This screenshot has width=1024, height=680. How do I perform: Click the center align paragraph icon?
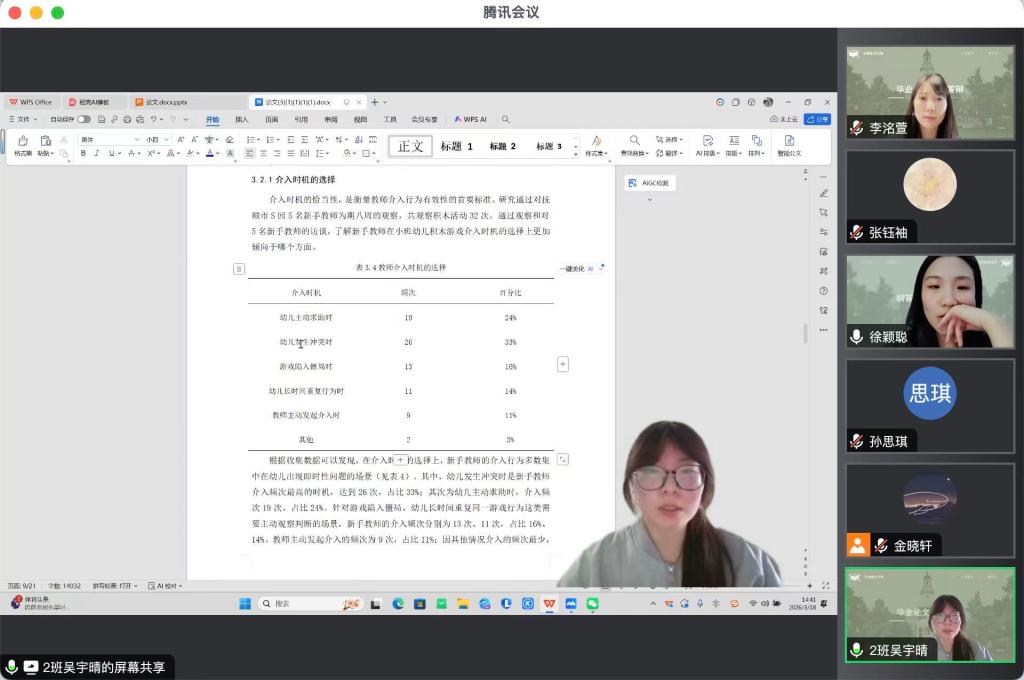(x=263, y=153)
